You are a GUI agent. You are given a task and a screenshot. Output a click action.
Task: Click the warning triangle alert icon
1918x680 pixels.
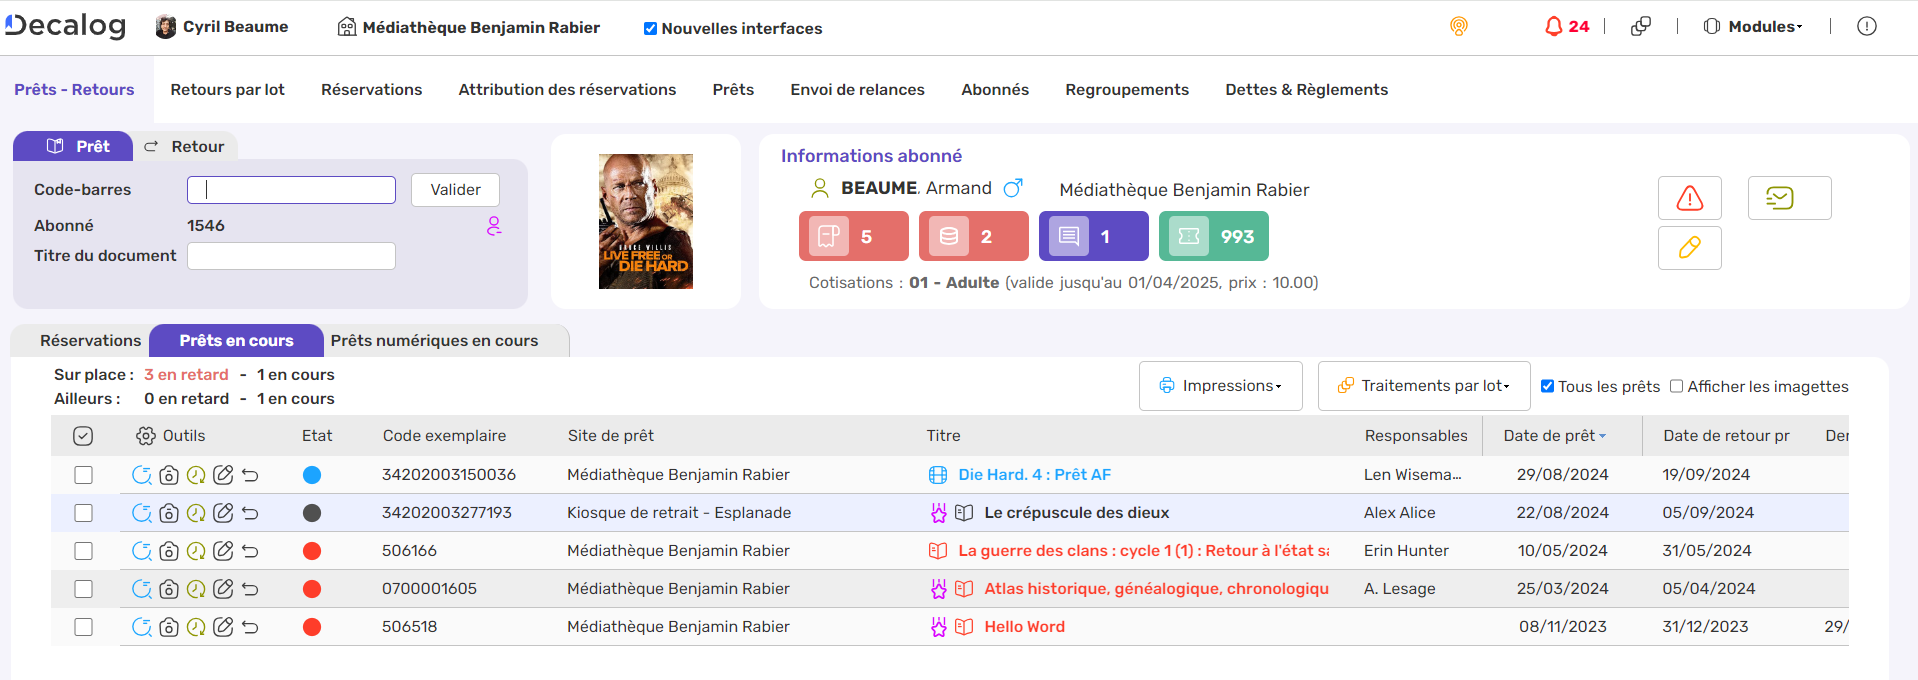click(x=1689, y=198)
